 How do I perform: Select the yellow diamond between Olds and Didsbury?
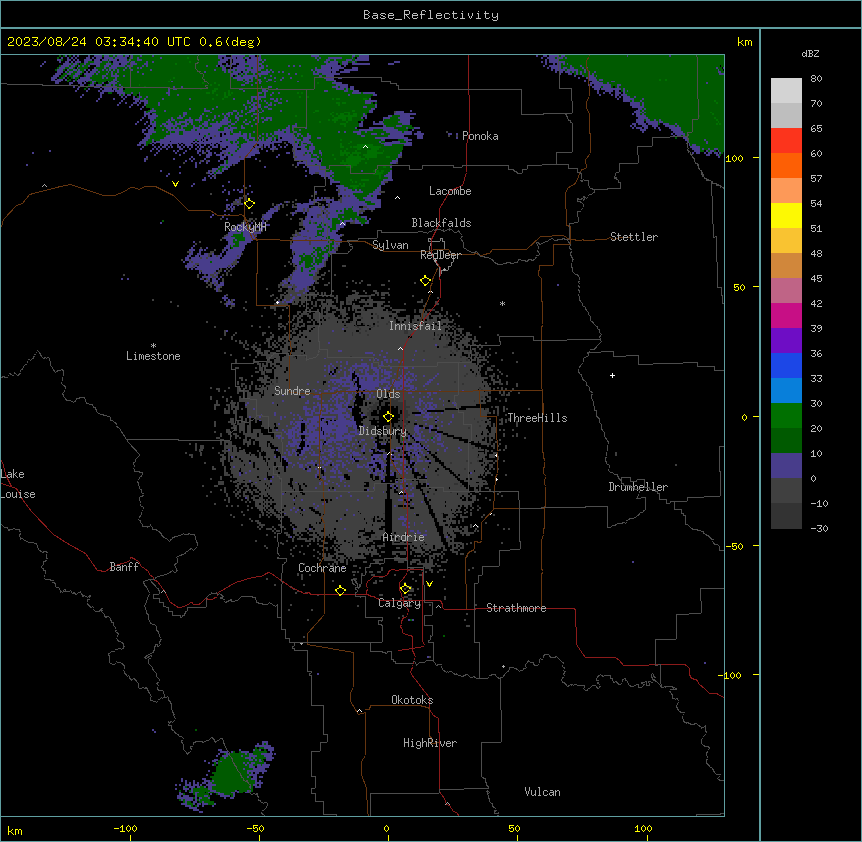click(x=388, y=416)
